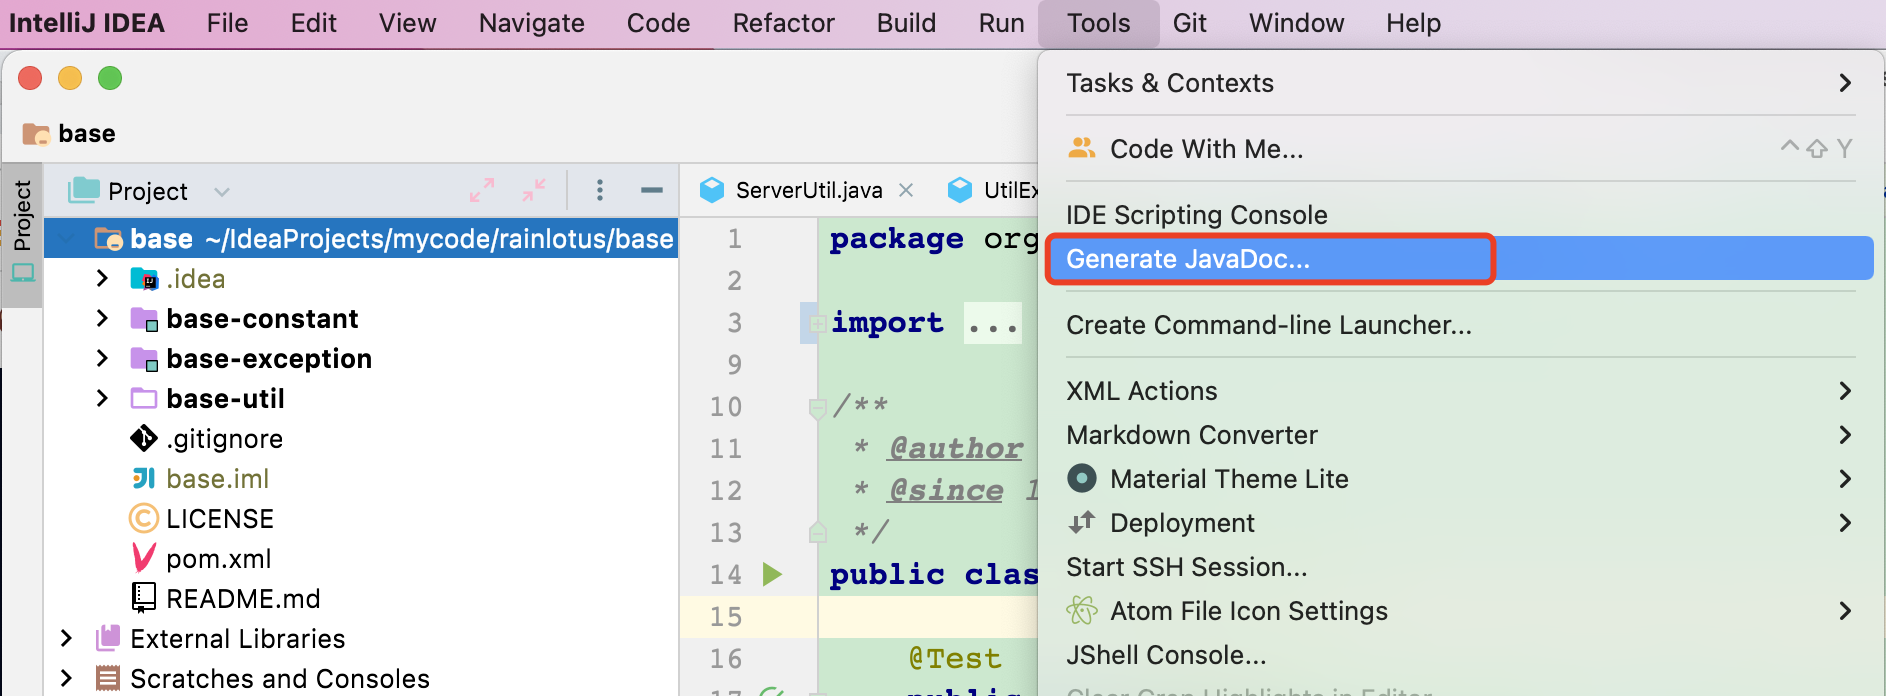Open the Refactor menu
This screenshot has width=1886, height=696.
click(783, 23)
